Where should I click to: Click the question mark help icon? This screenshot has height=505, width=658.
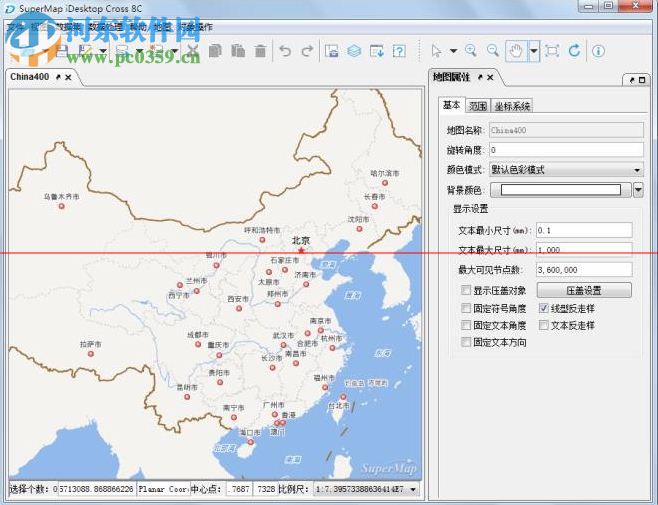[399, 51]
